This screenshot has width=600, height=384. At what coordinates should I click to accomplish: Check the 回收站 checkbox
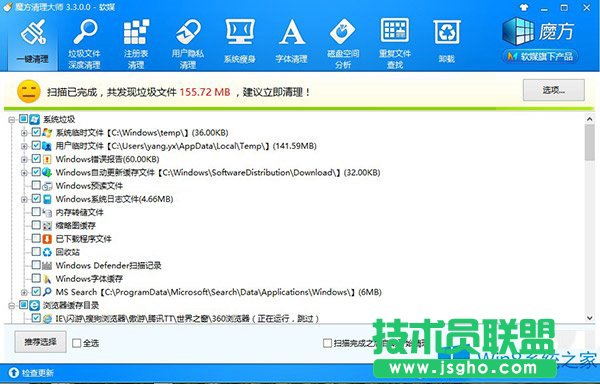coord(36,251)
